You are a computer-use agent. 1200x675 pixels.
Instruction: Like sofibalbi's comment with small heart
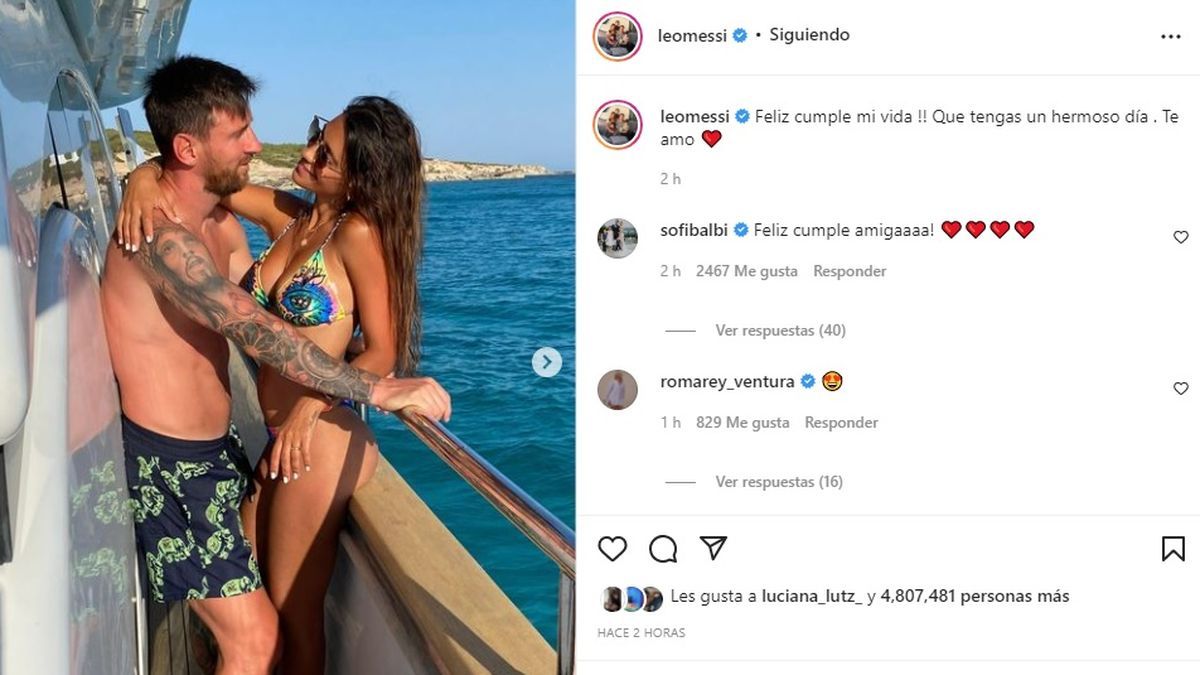click(x=1181, y=237)
